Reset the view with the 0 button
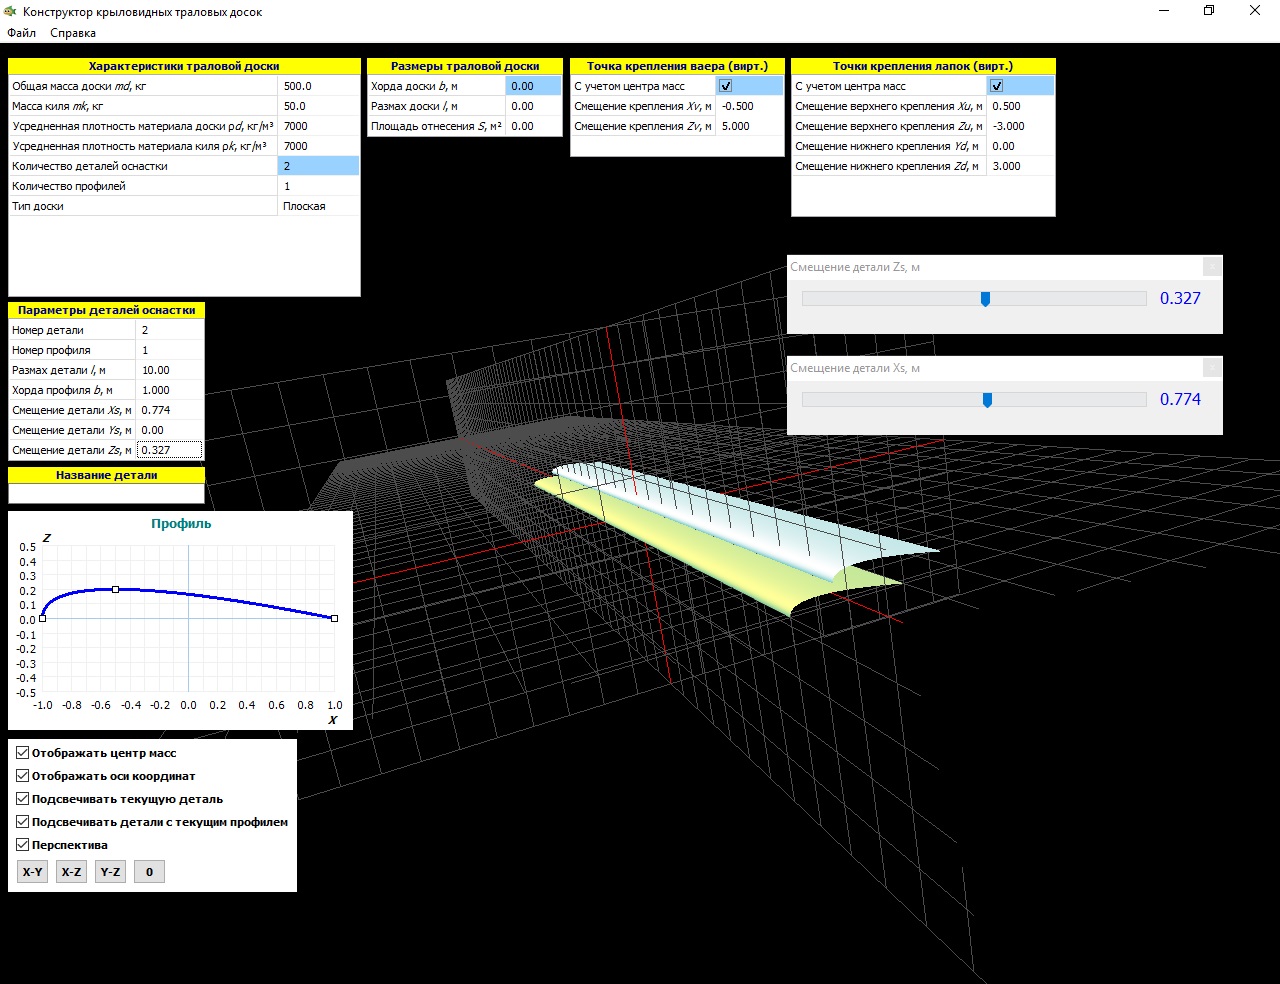This screenshot has height=984, width=1280. point(149,872)
